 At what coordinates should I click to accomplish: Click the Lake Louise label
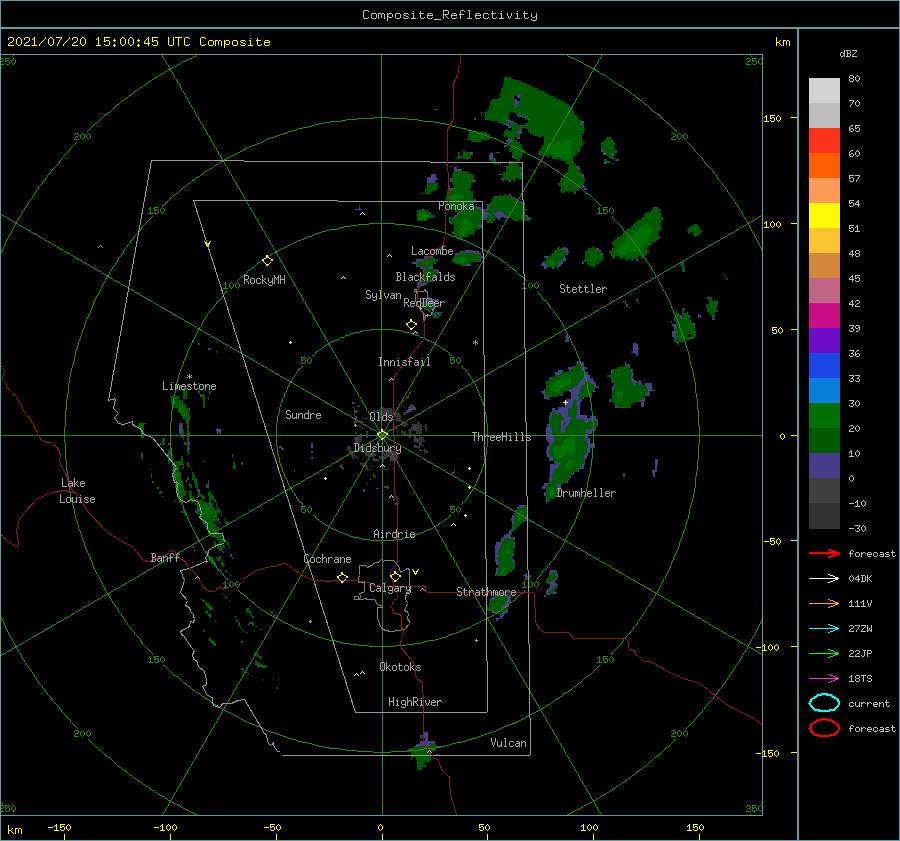(x=77, y=491)
